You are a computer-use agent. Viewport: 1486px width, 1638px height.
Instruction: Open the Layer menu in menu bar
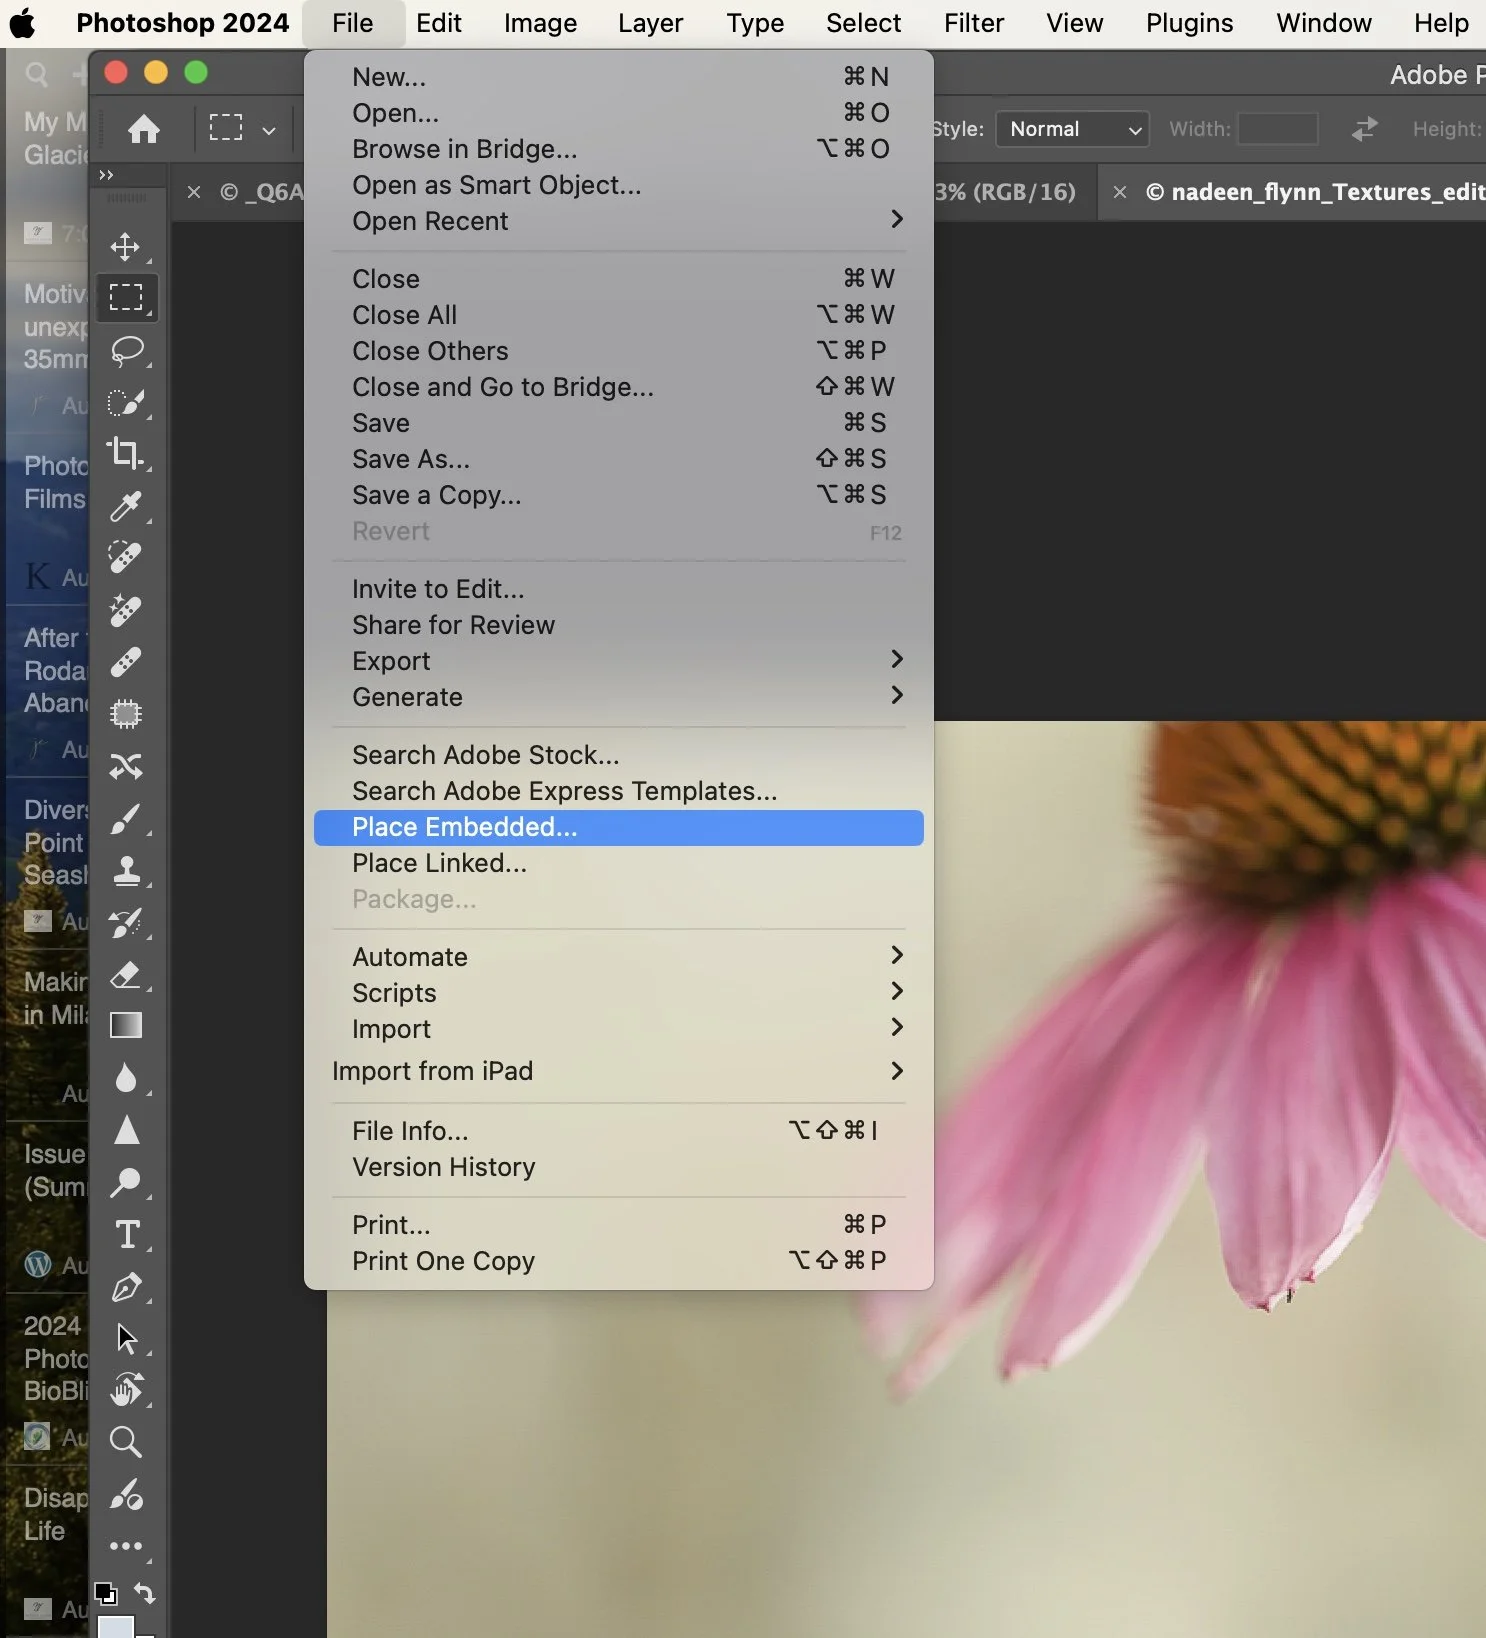coord(650,23)
